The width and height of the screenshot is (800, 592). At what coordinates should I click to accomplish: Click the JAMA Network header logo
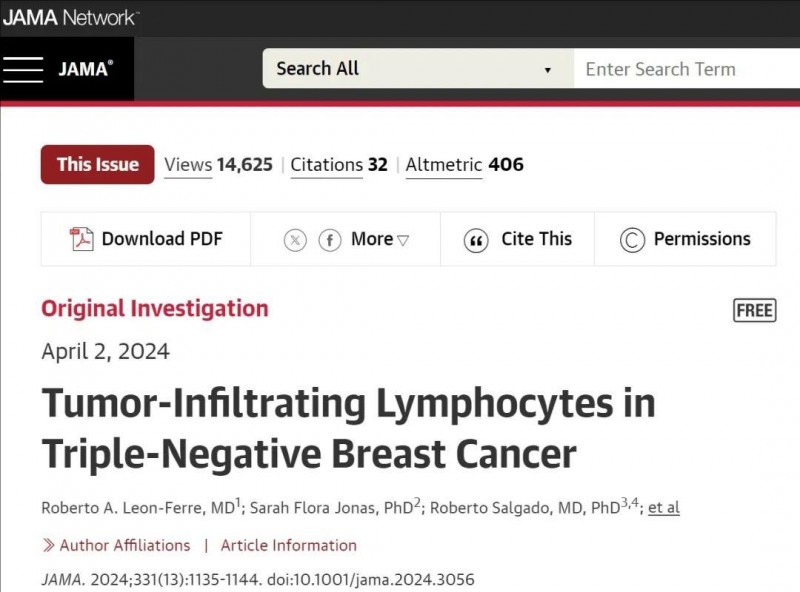70,18
